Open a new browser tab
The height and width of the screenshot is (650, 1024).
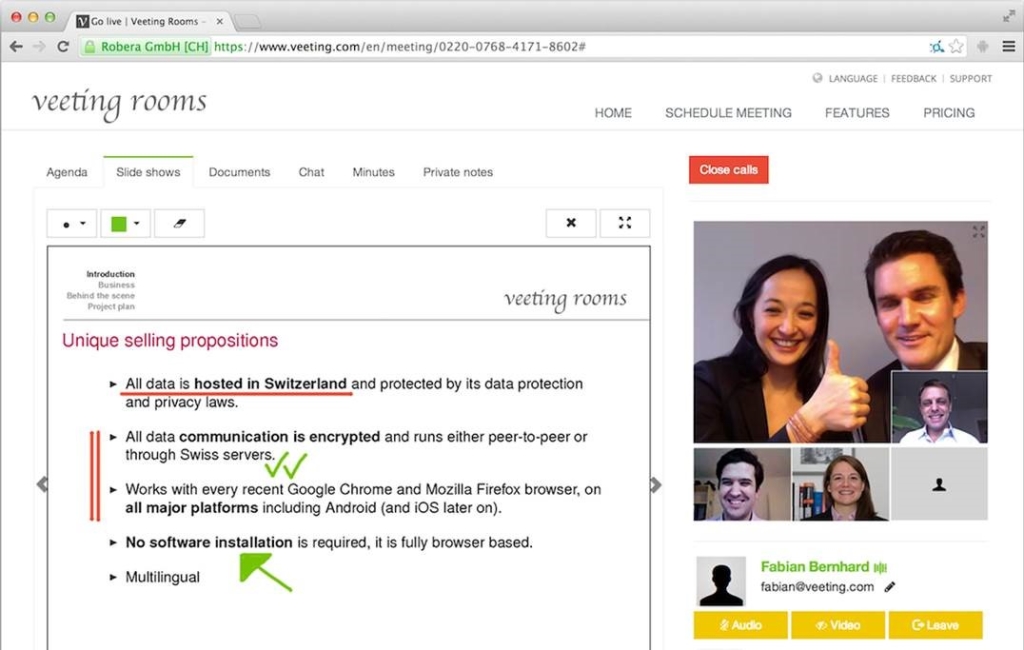(x=248, y=22)
